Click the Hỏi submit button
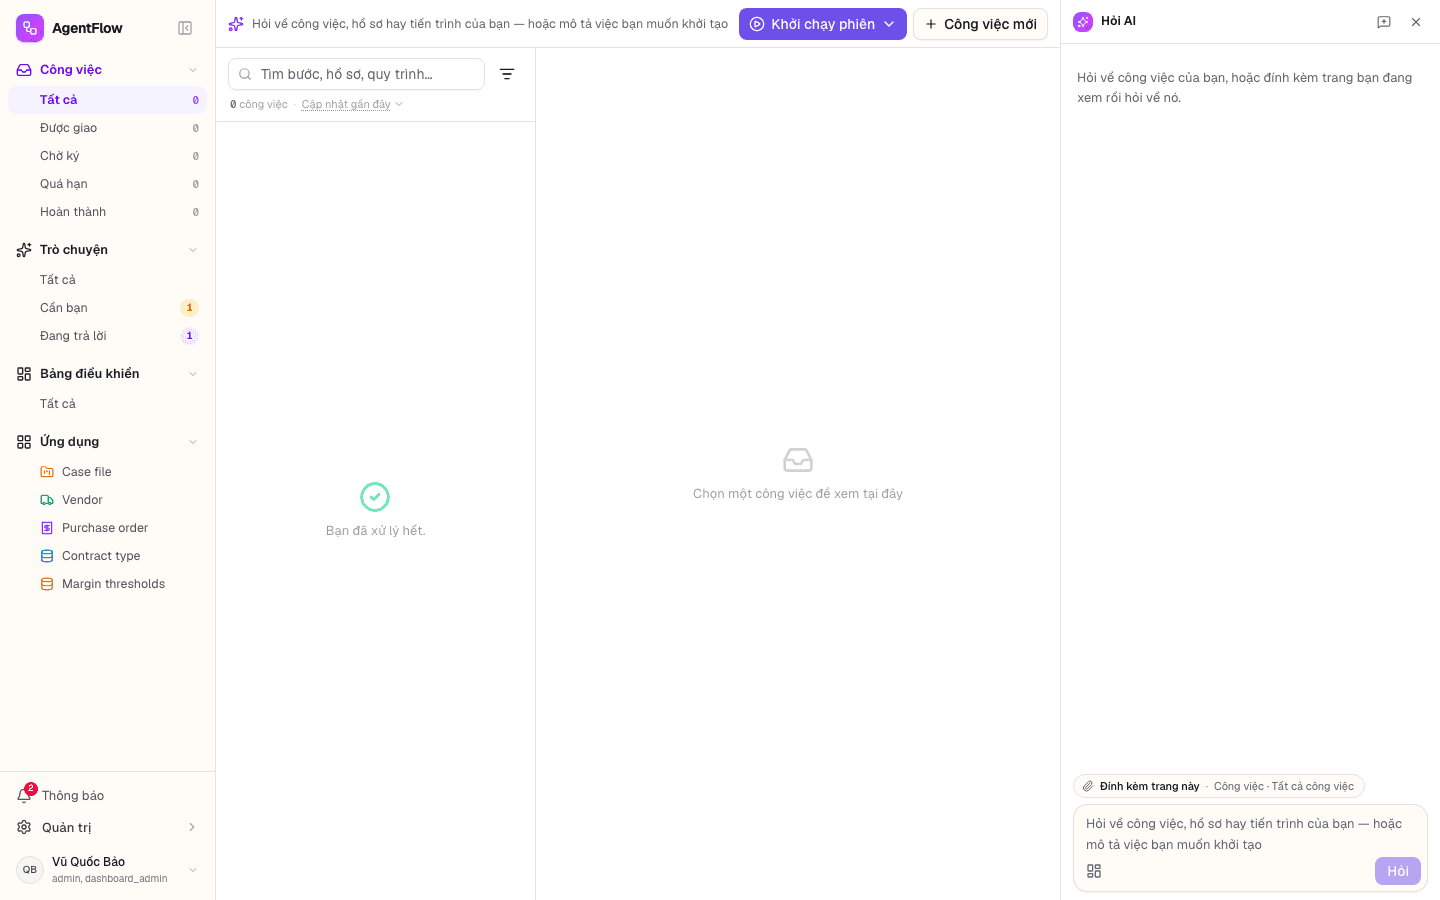1440x900 pixels. pyautogui.click(x=1398, y=871)
